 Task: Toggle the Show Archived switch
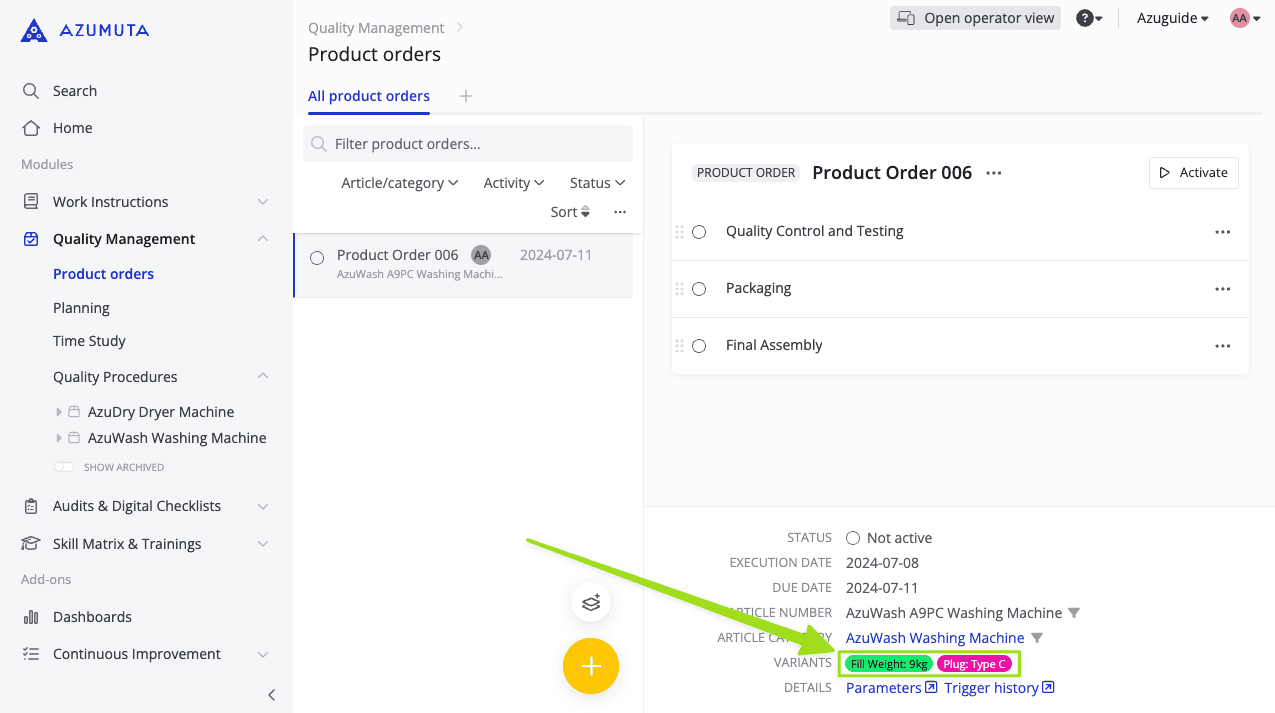click(64, 467)
